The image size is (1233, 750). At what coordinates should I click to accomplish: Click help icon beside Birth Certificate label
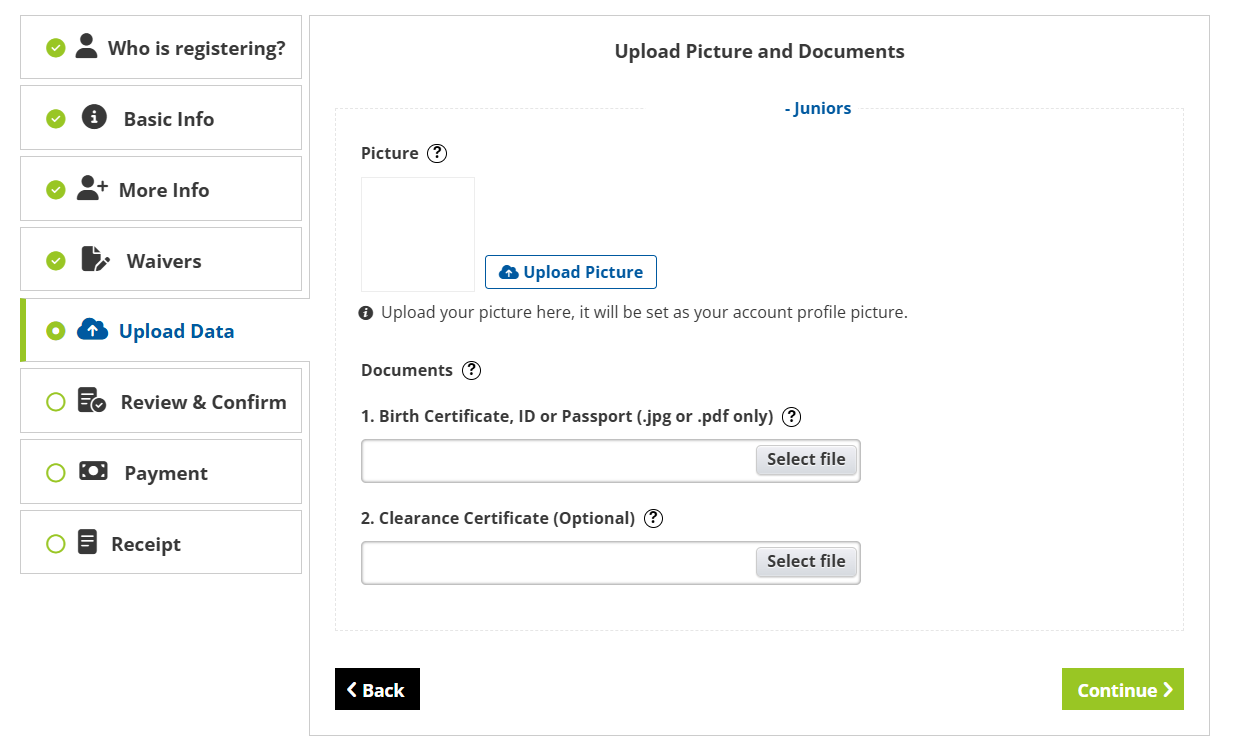click(x=792, y=417)
